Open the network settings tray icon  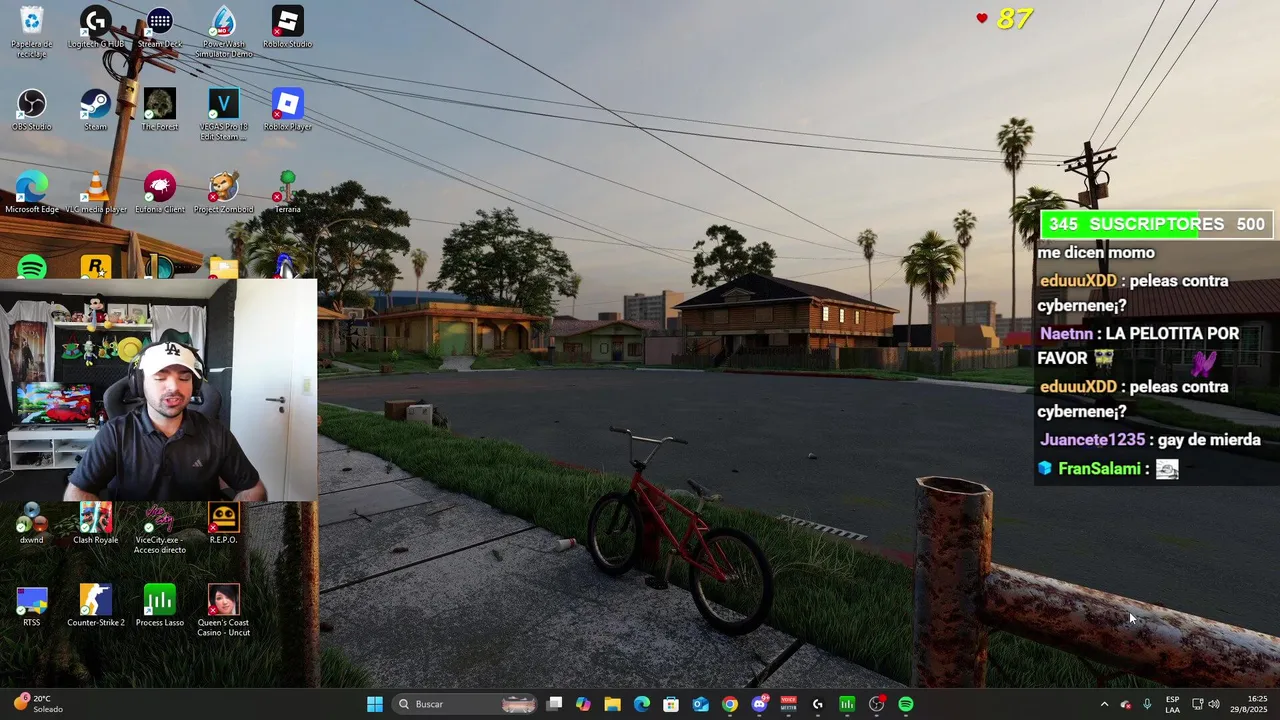click(1198, 704)
